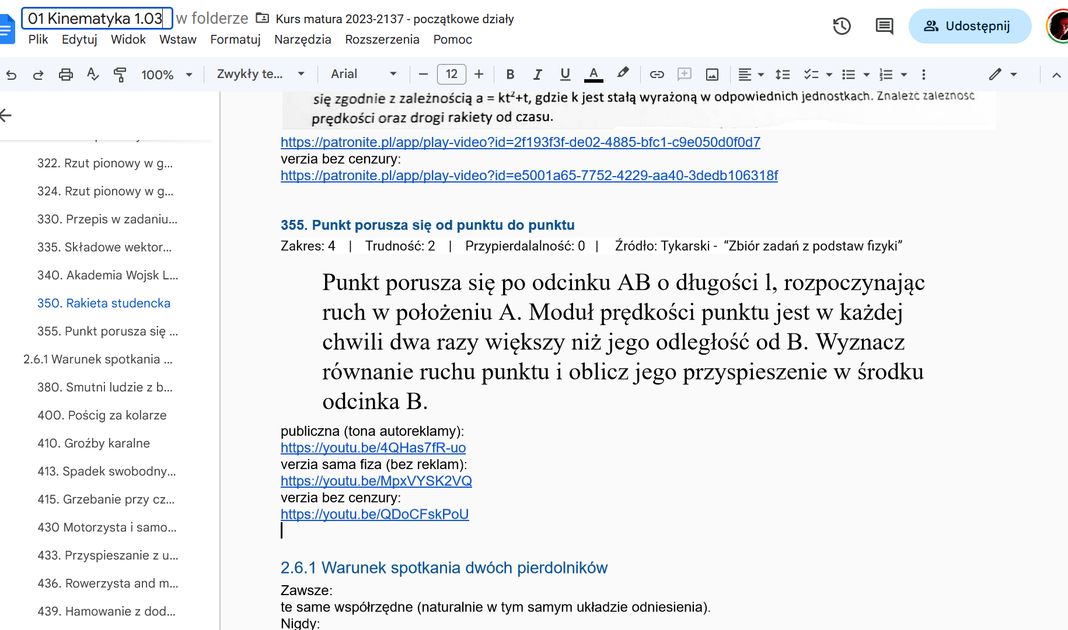Open the zoom level 100% dropdown

click(167, 75)
